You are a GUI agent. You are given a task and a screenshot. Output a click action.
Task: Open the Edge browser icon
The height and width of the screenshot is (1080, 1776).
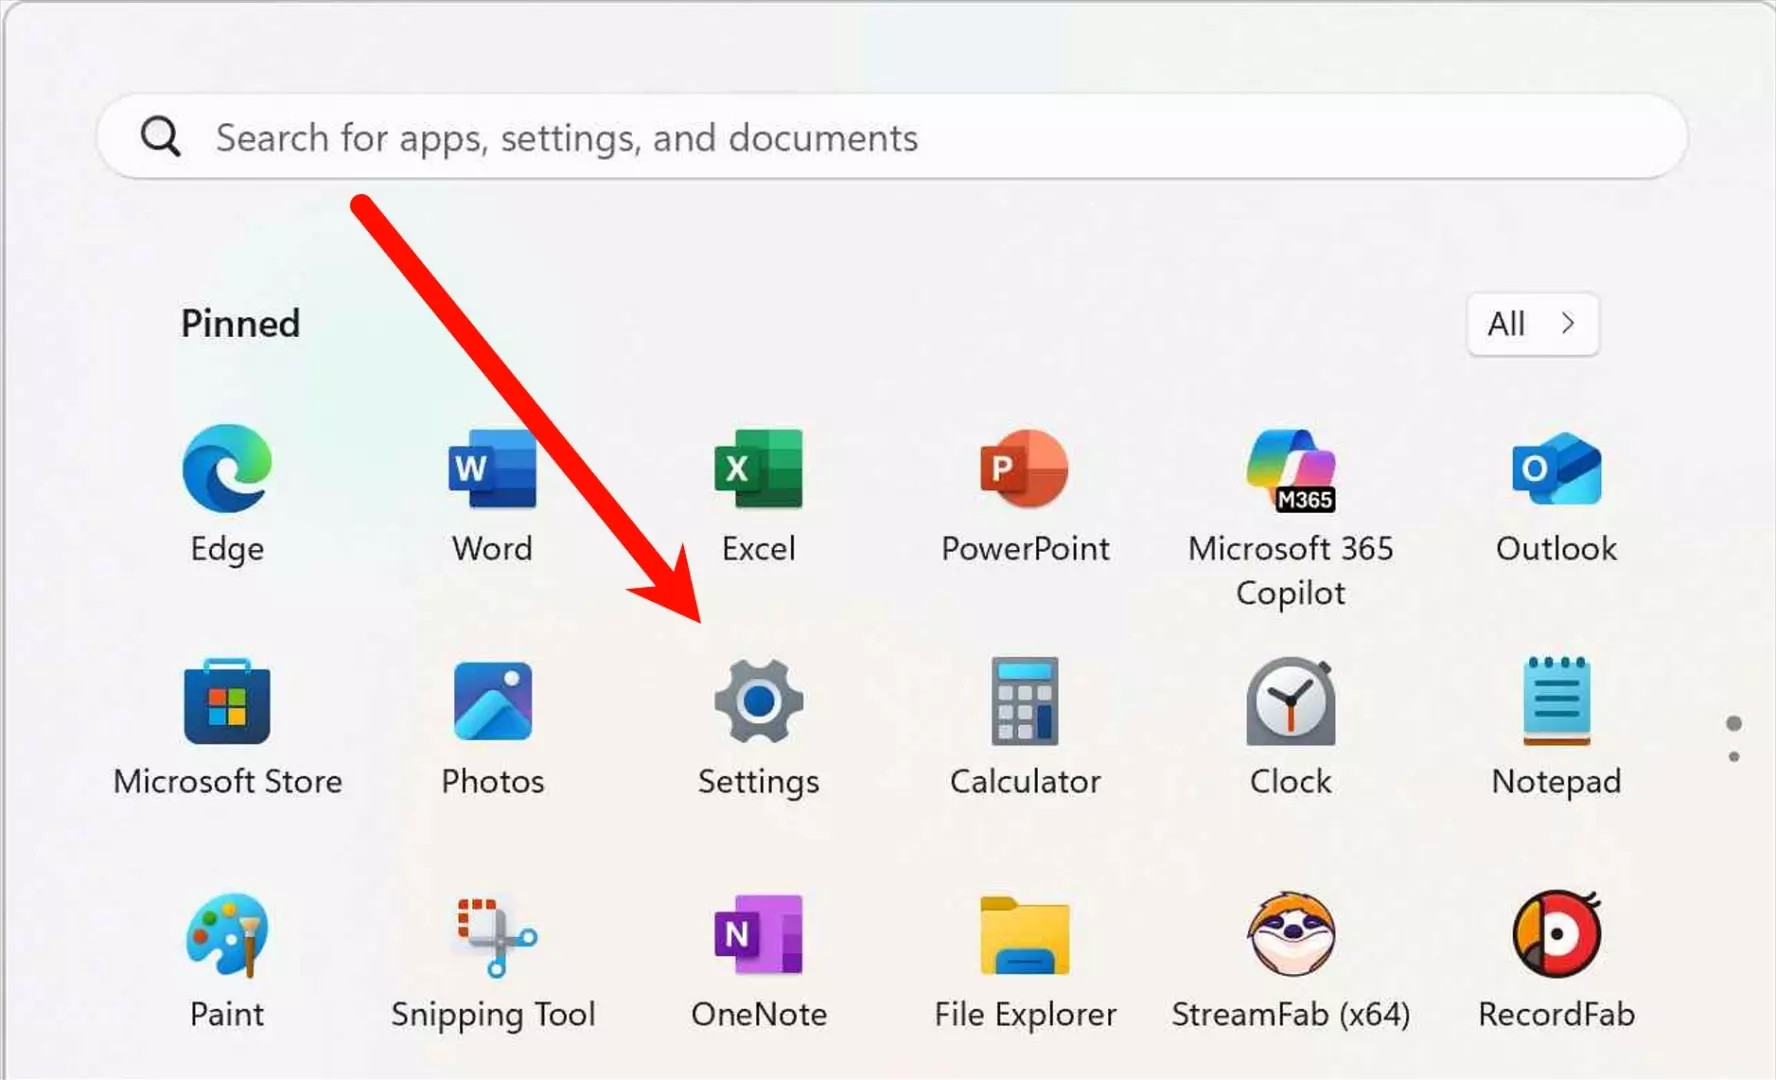point(227,468)
